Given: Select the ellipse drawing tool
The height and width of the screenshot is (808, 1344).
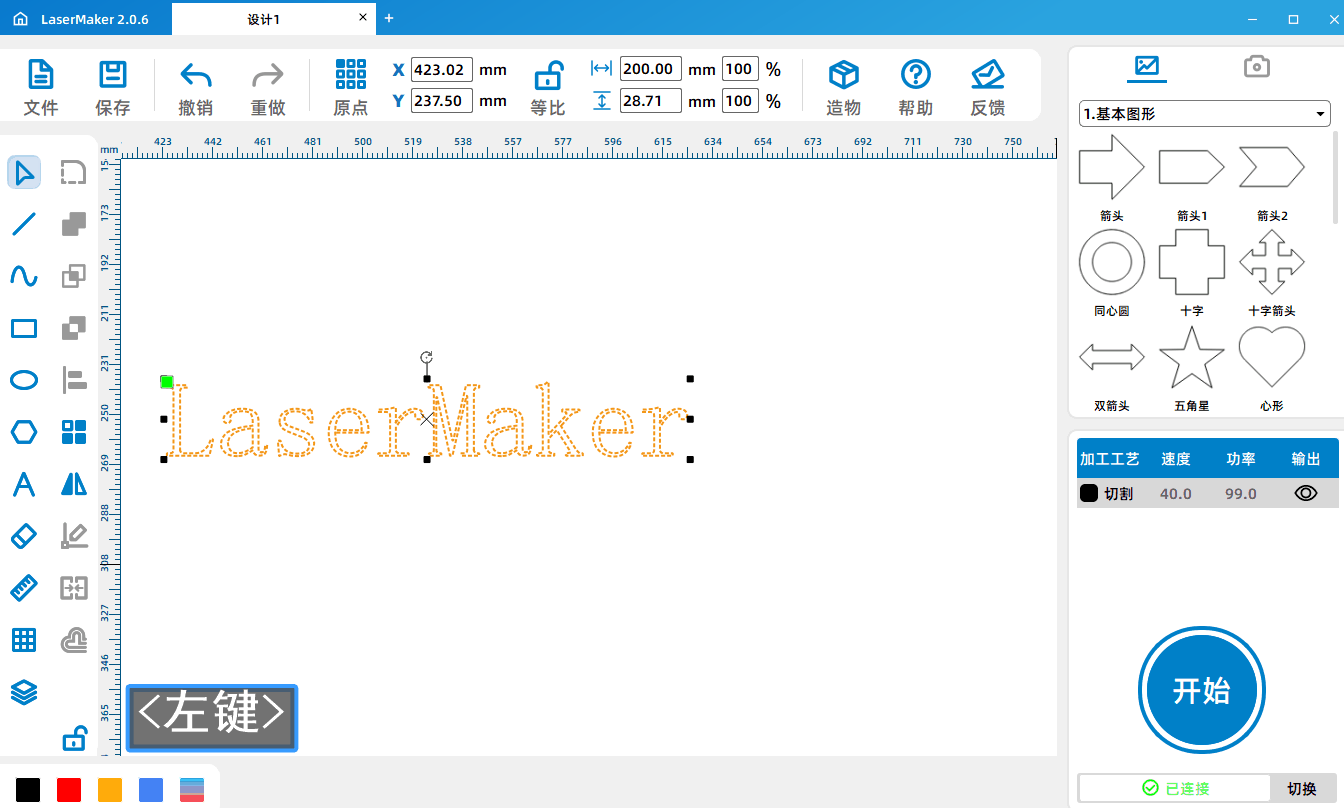Looking at the screenshot, I should coord(24,380).
